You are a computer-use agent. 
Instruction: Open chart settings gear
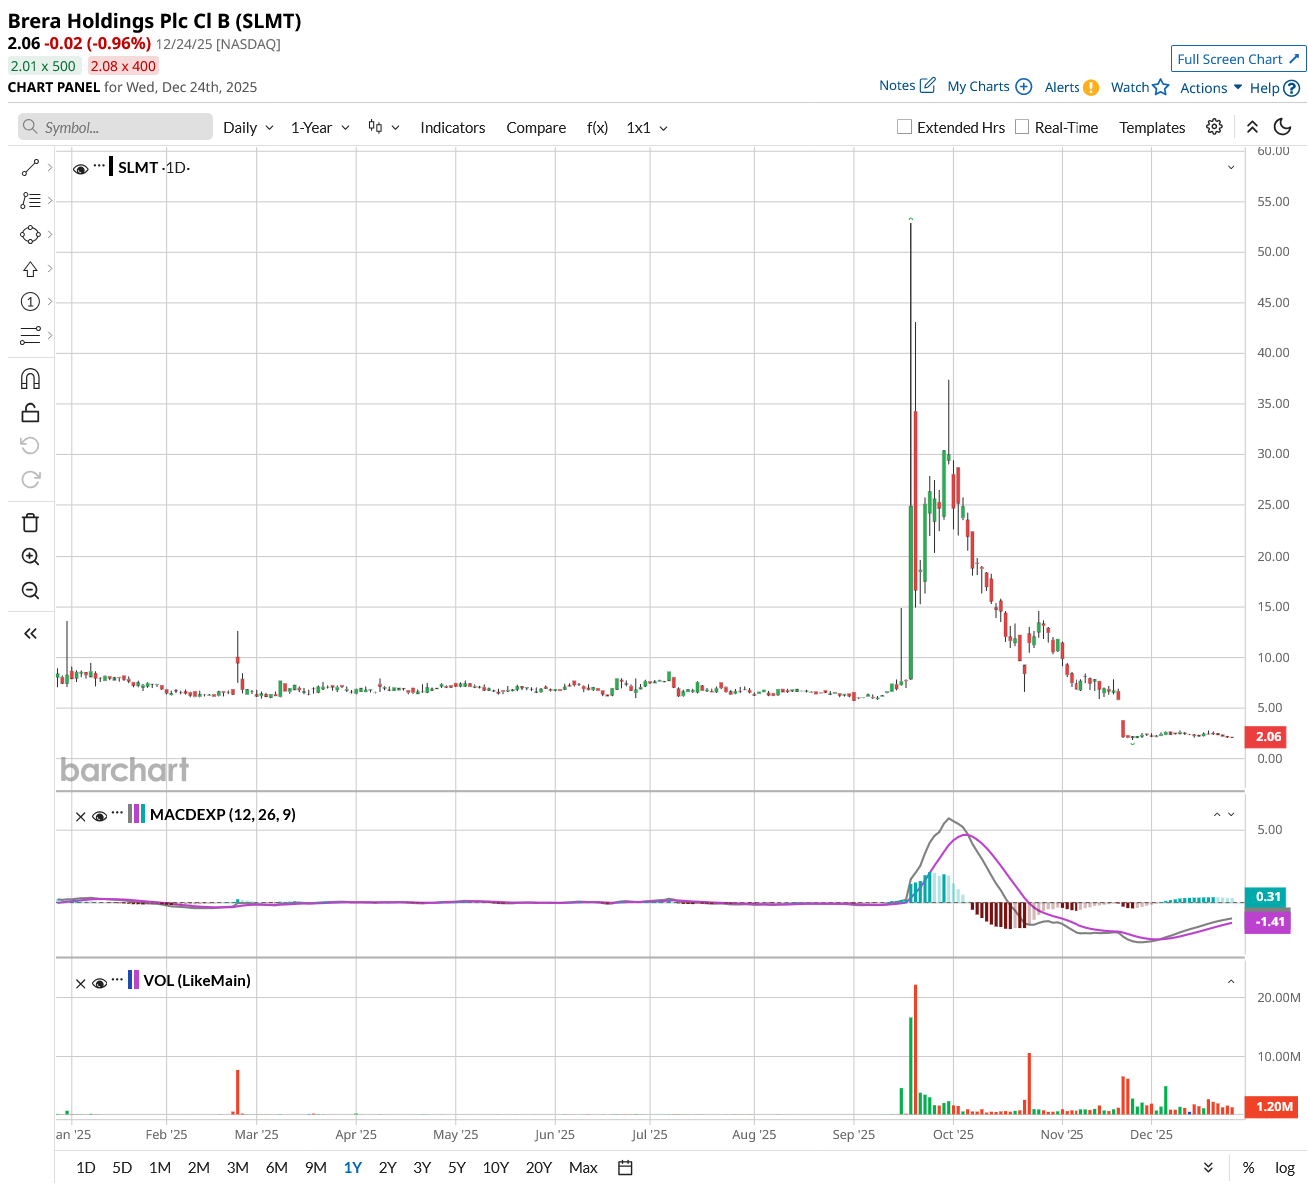[x=1214, y=127]
